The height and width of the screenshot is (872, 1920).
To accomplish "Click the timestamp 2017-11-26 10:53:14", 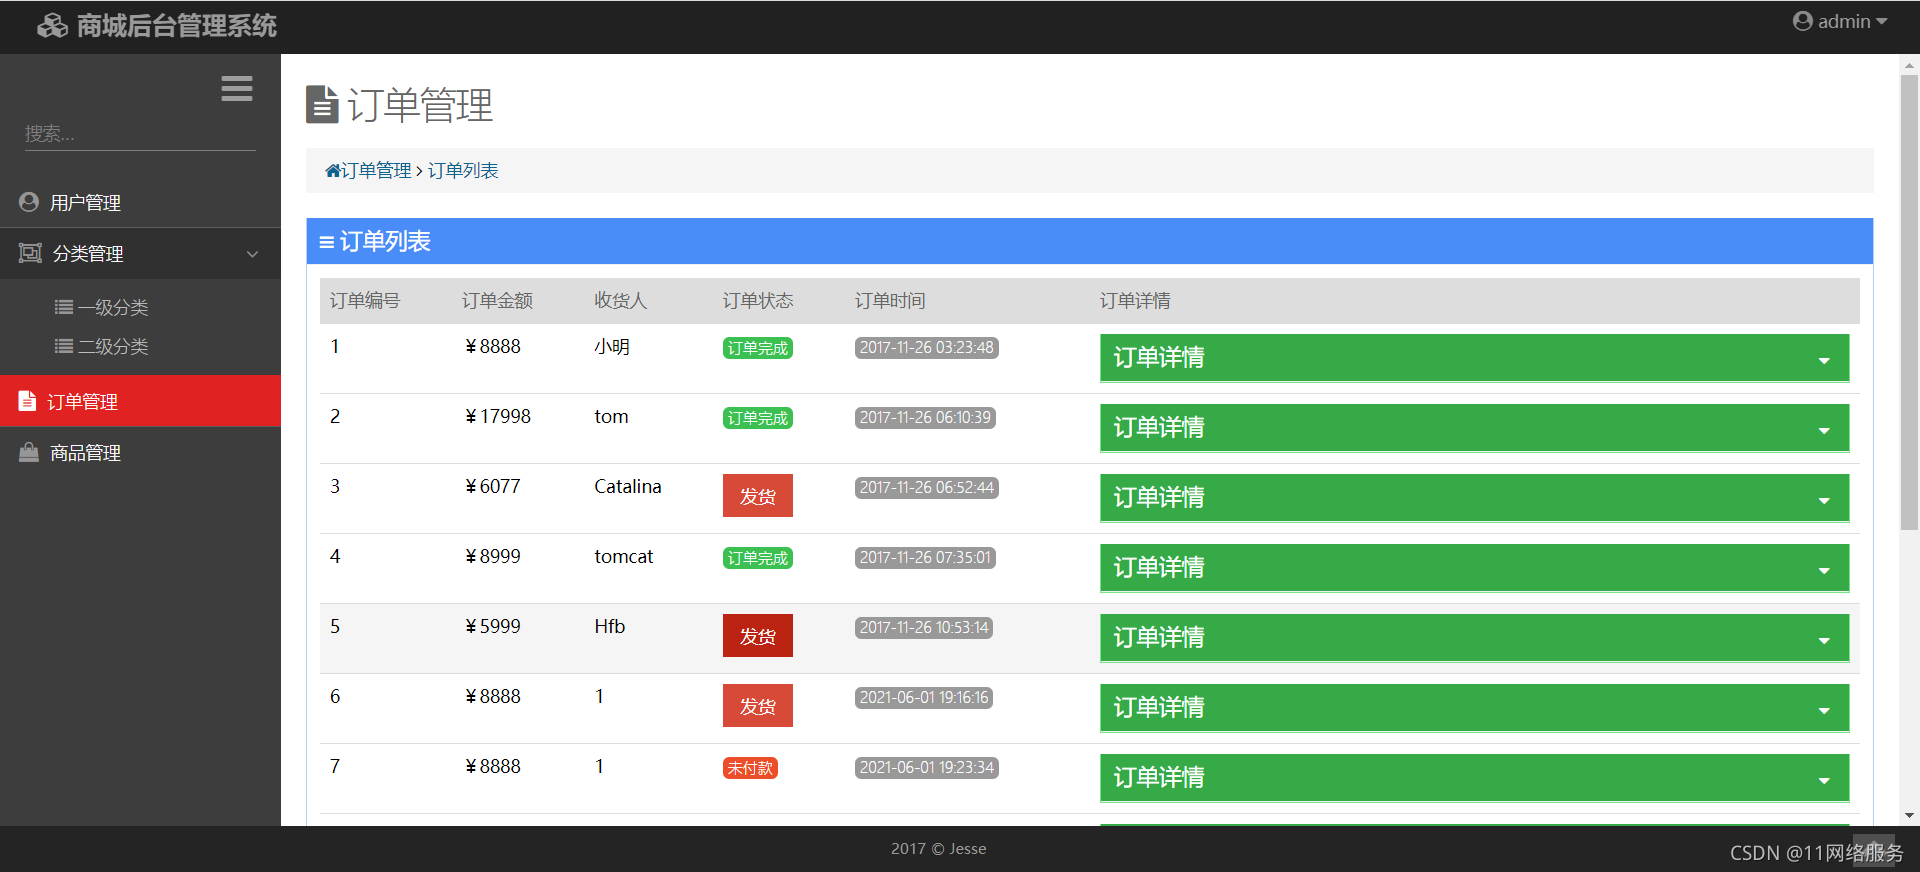I will tap(924, 628).
